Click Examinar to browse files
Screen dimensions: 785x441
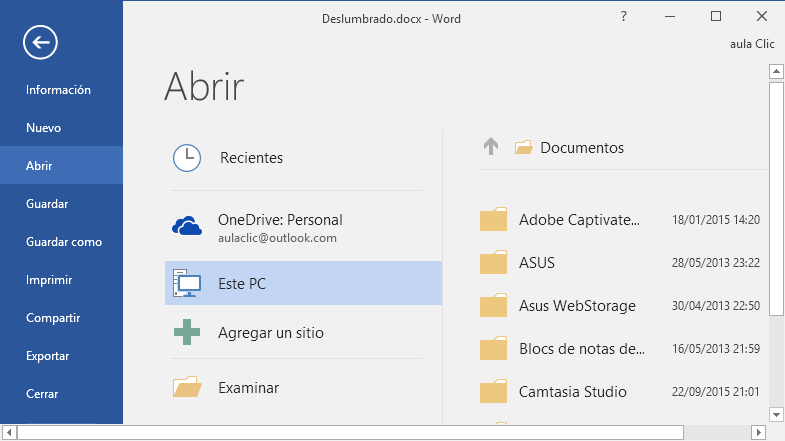[303, 387]
